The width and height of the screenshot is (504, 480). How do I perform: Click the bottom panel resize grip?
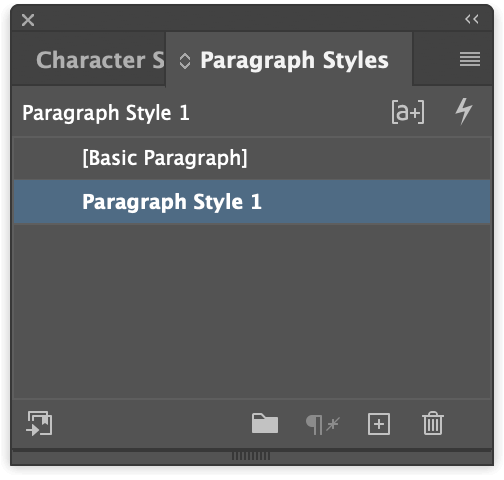(x=251, y=456)
